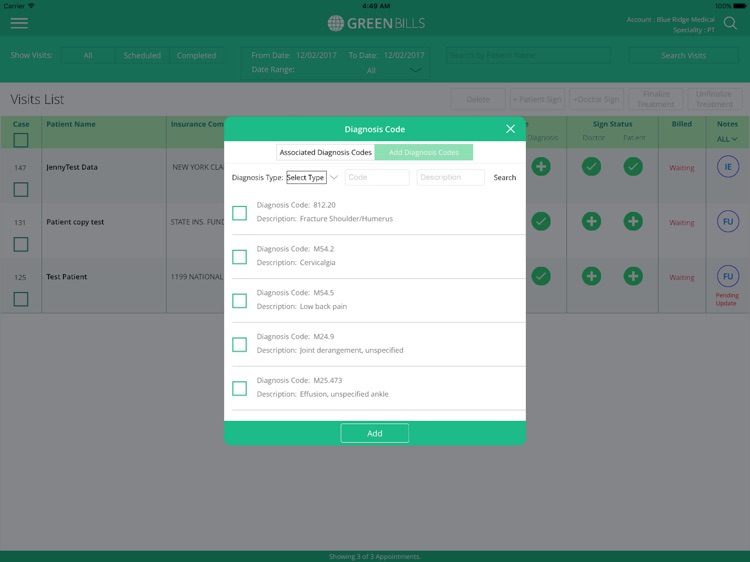Click the GreenBills globe logo
This screenshot has width=750, height=562.
(336, 23)
